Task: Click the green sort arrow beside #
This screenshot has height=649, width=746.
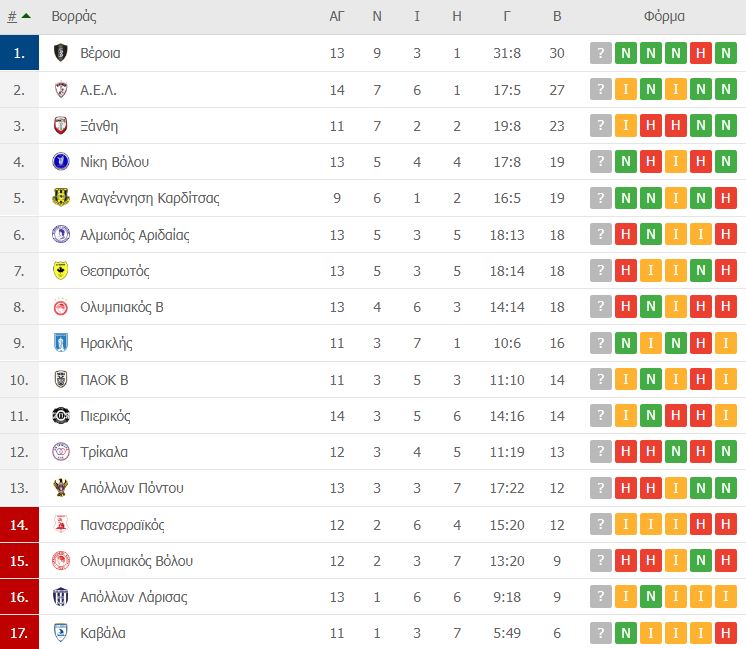Action: (26, 16)
